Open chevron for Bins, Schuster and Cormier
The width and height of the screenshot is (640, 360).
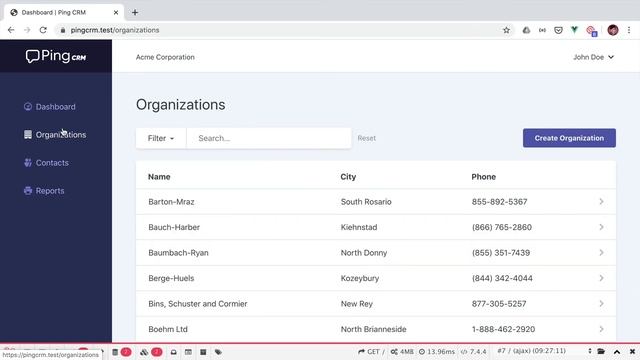(601, 304)
